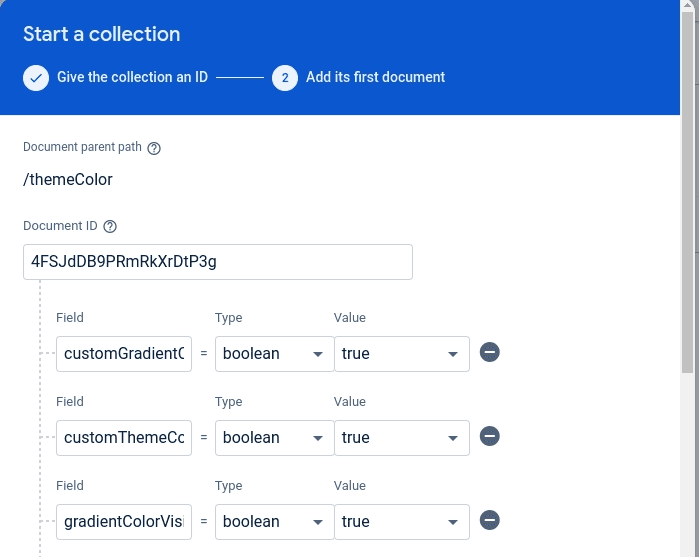Remove the customThemeCo field row

tap(490, 437)
